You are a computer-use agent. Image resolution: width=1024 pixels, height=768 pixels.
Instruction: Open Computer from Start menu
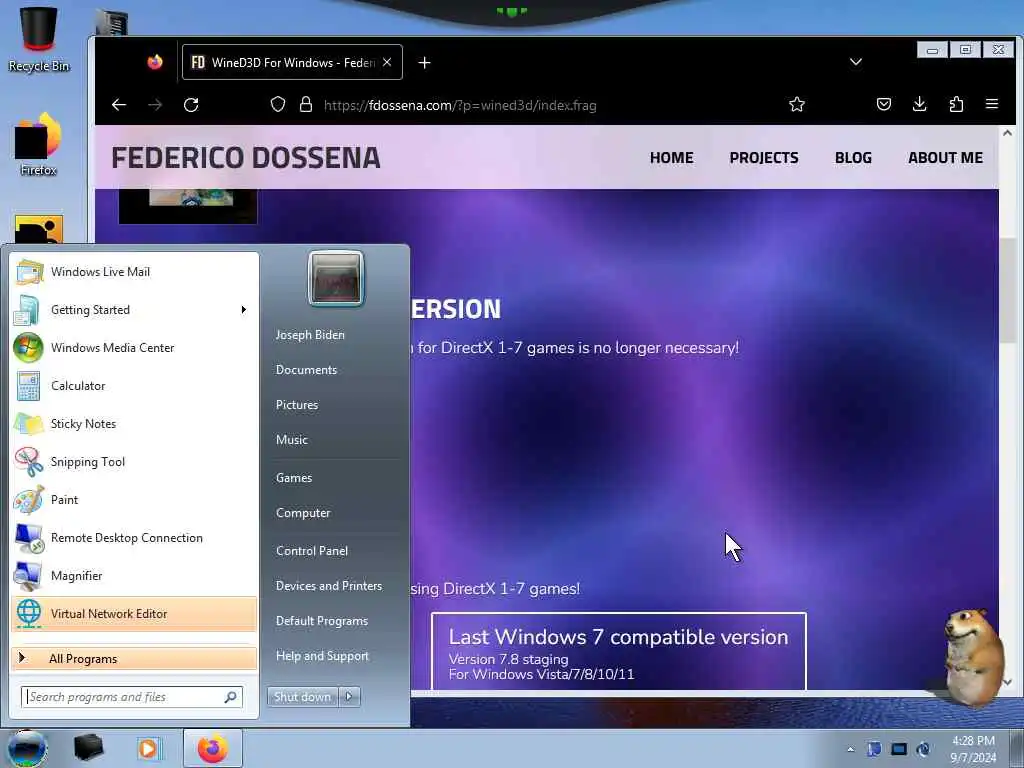click(302, 513)
